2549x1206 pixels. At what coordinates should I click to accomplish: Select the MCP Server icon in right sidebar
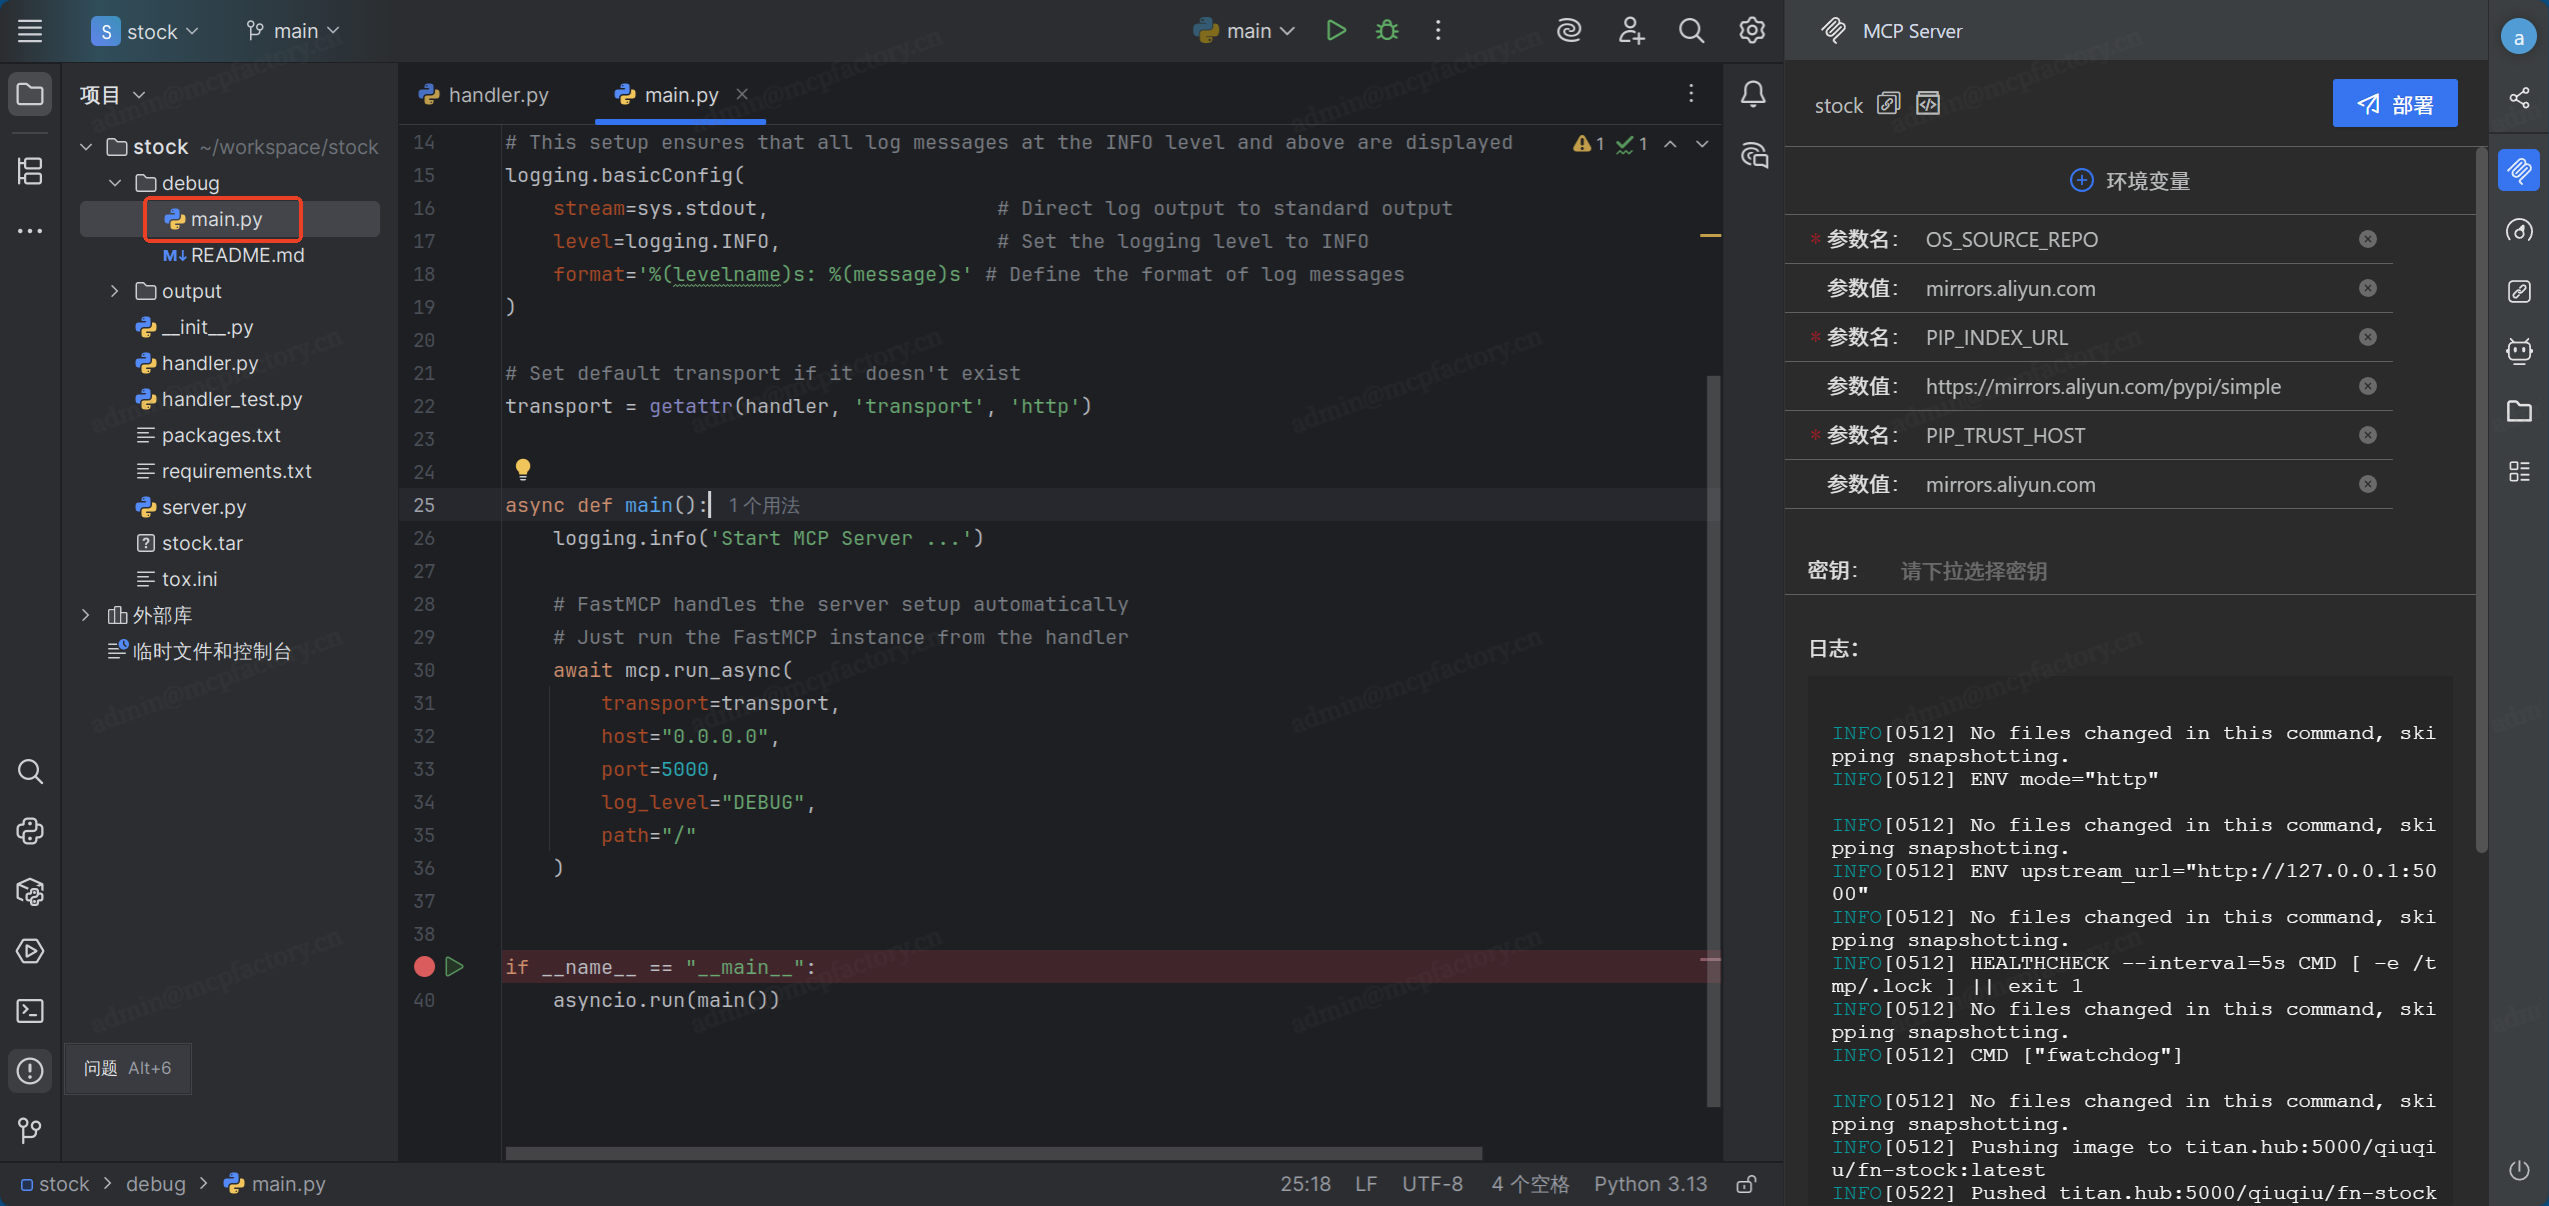coord(2519,171)
